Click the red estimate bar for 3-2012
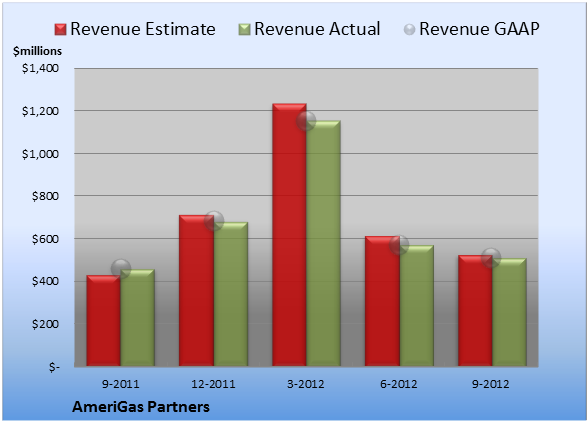 point(290,235)
